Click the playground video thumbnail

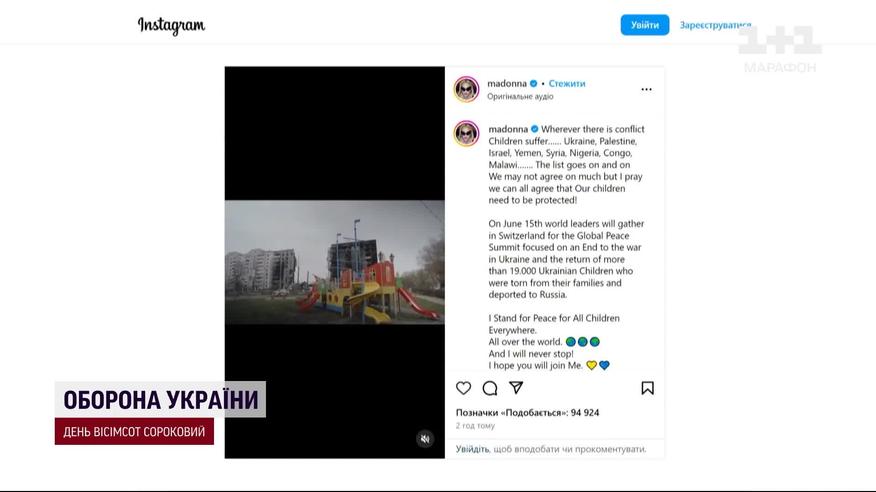[335, 262]
